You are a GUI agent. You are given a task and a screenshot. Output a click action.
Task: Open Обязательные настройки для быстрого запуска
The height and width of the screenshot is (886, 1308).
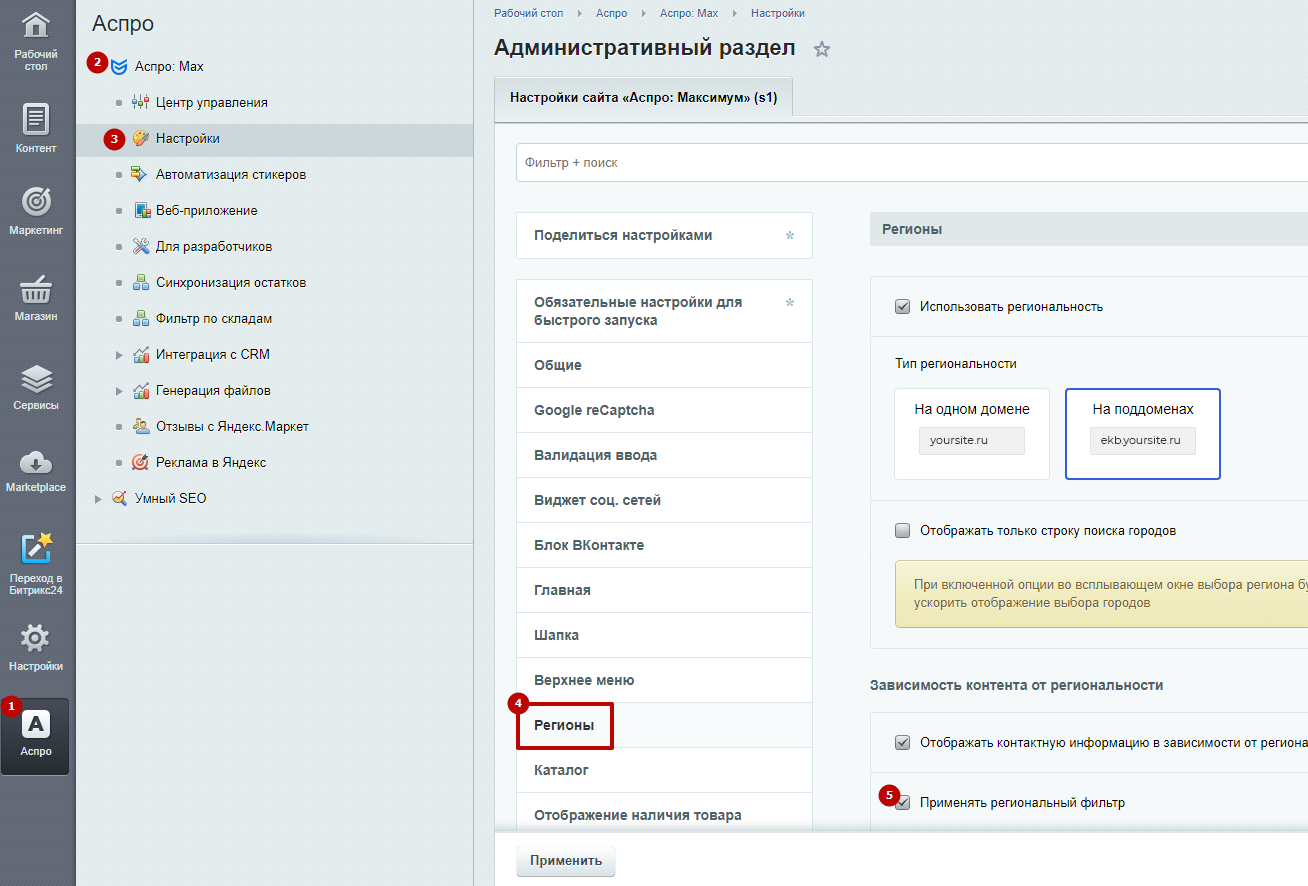[664, 311]
